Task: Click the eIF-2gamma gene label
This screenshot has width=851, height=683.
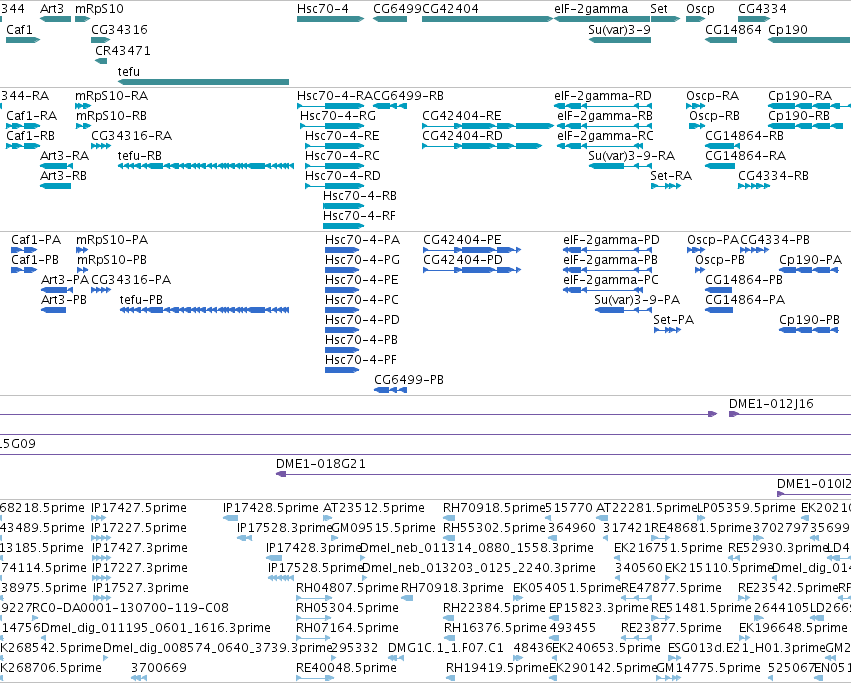Action: point(591,9)
